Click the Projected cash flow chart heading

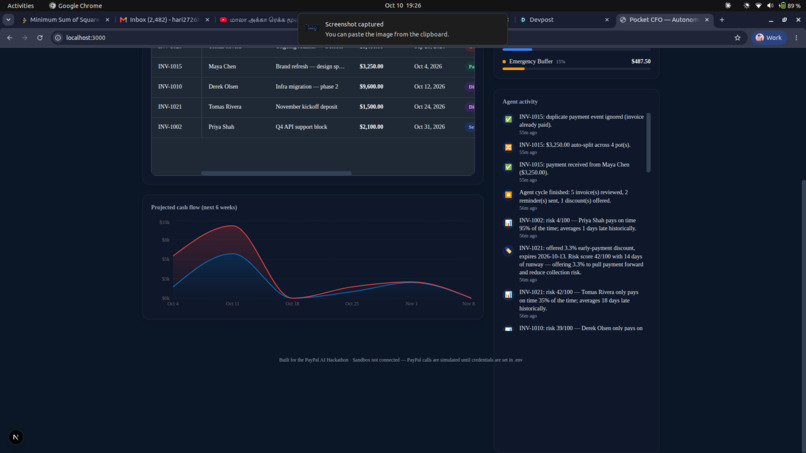194,207
